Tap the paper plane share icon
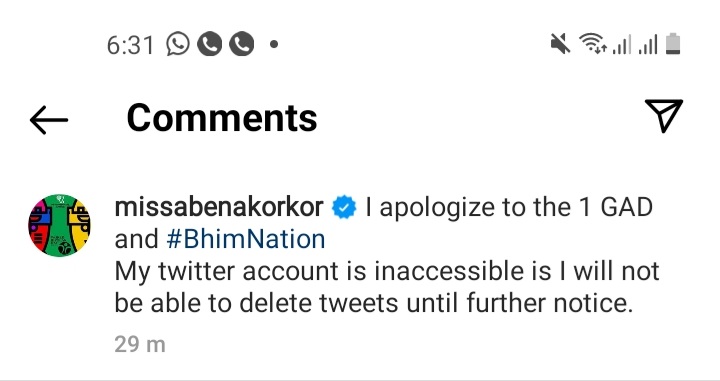Image resolution: width=720 pixels, height=381 pixels. coord(664,115)
